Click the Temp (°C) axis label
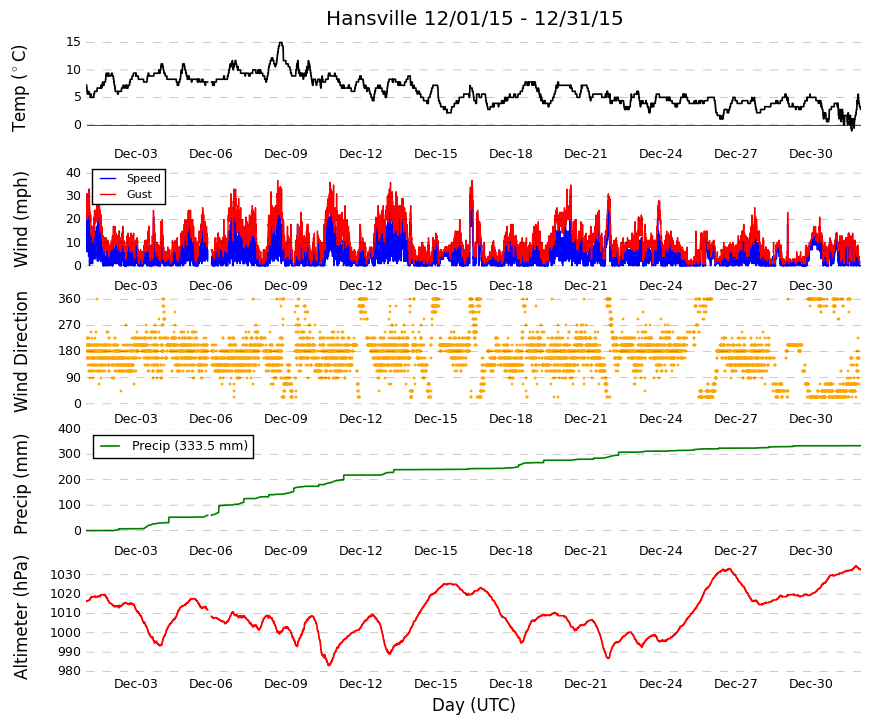Screen dimensions: 871x725 (19, 88)
